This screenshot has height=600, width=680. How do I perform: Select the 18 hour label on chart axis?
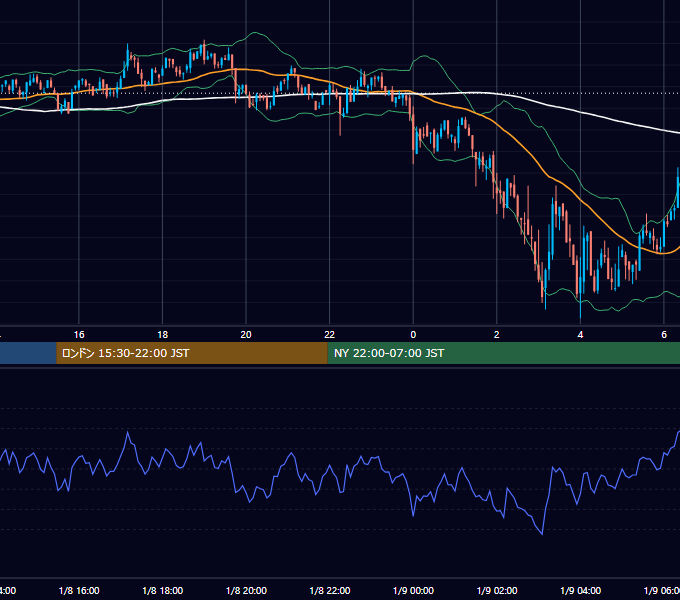tap(163, 335)
